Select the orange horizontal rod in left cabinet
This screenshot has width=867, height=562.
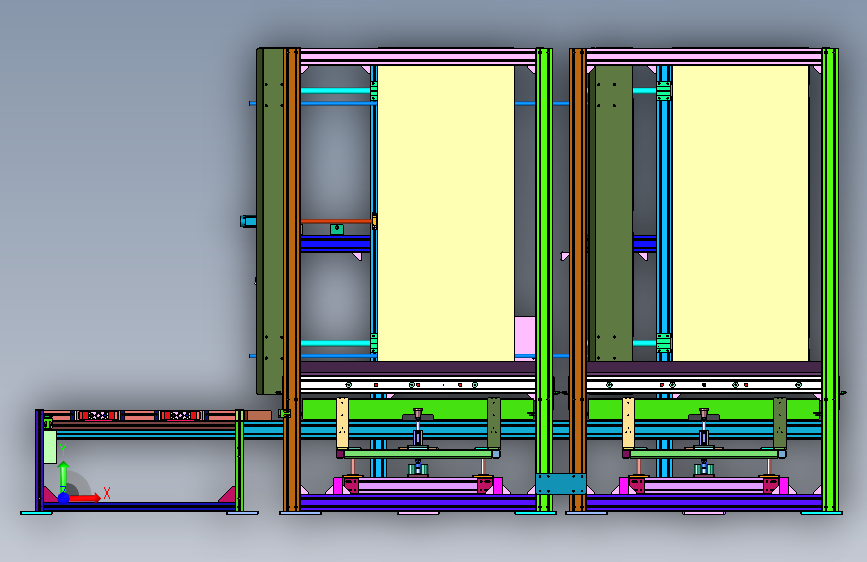coord(337,221)
